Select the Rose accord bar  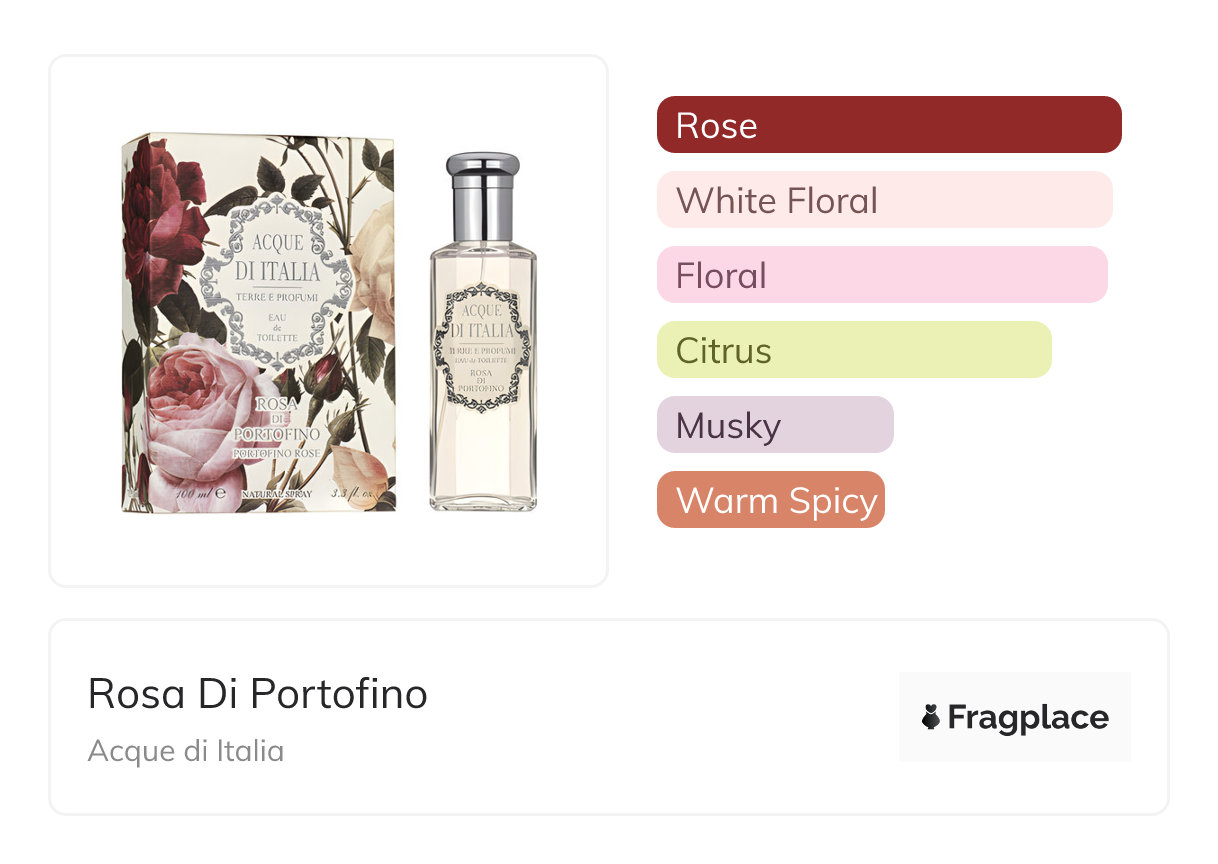(x=888, y=125)
